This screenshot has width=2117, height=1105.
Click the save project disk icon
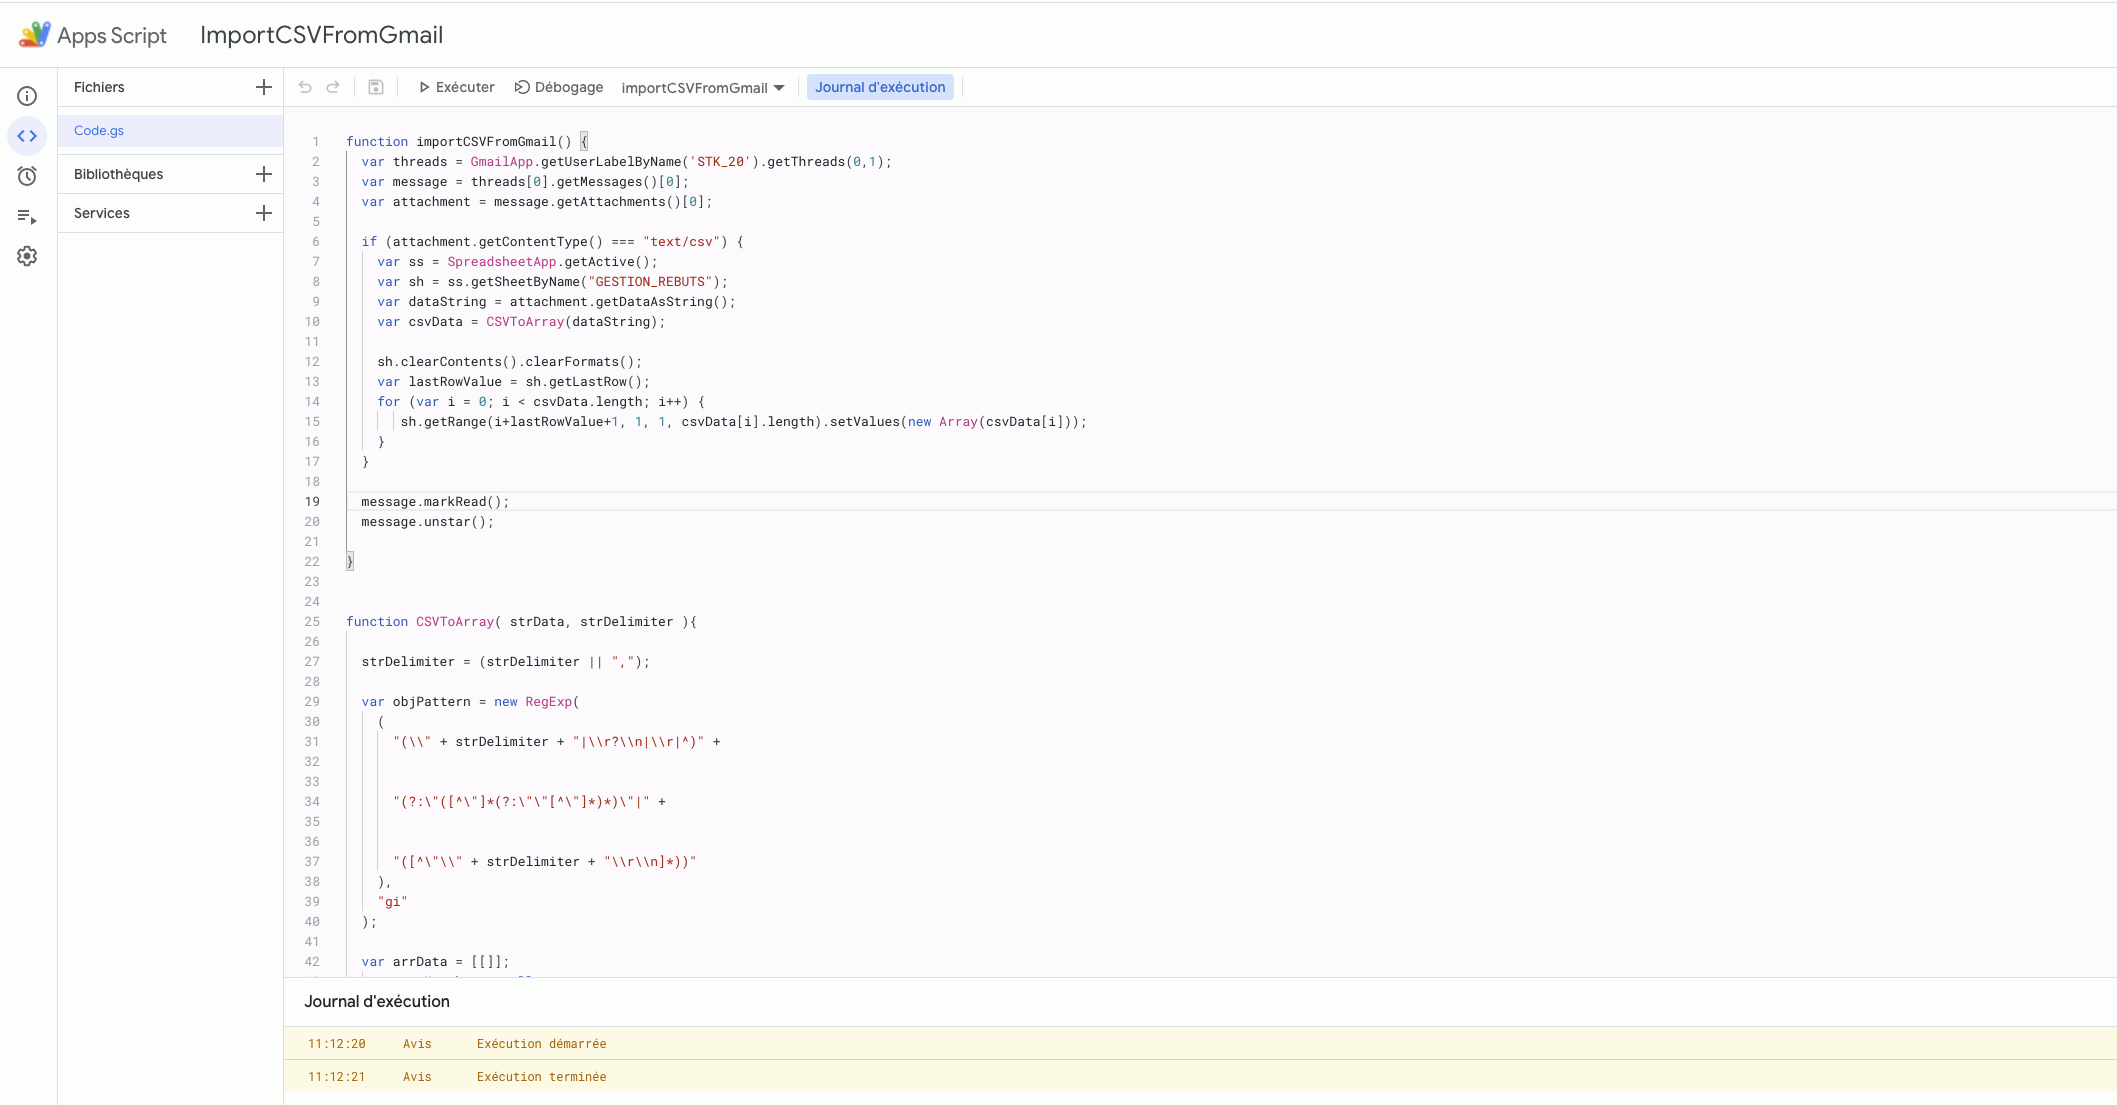[376, 87]
